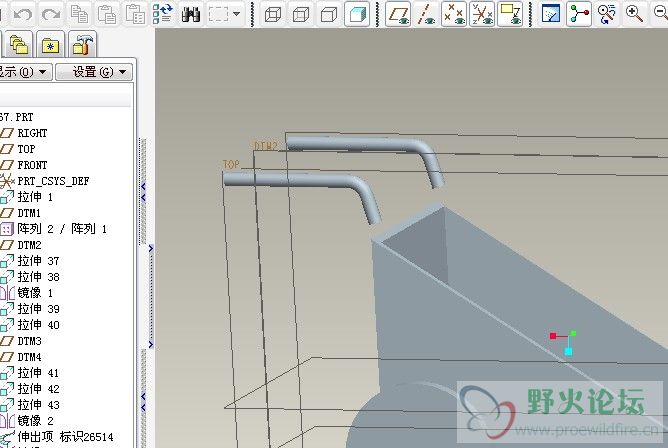Select 阵列 2 / 阵列 1 pattern
Image resolution: width=668 pixels, height=448 pixels.
point(62,229)
